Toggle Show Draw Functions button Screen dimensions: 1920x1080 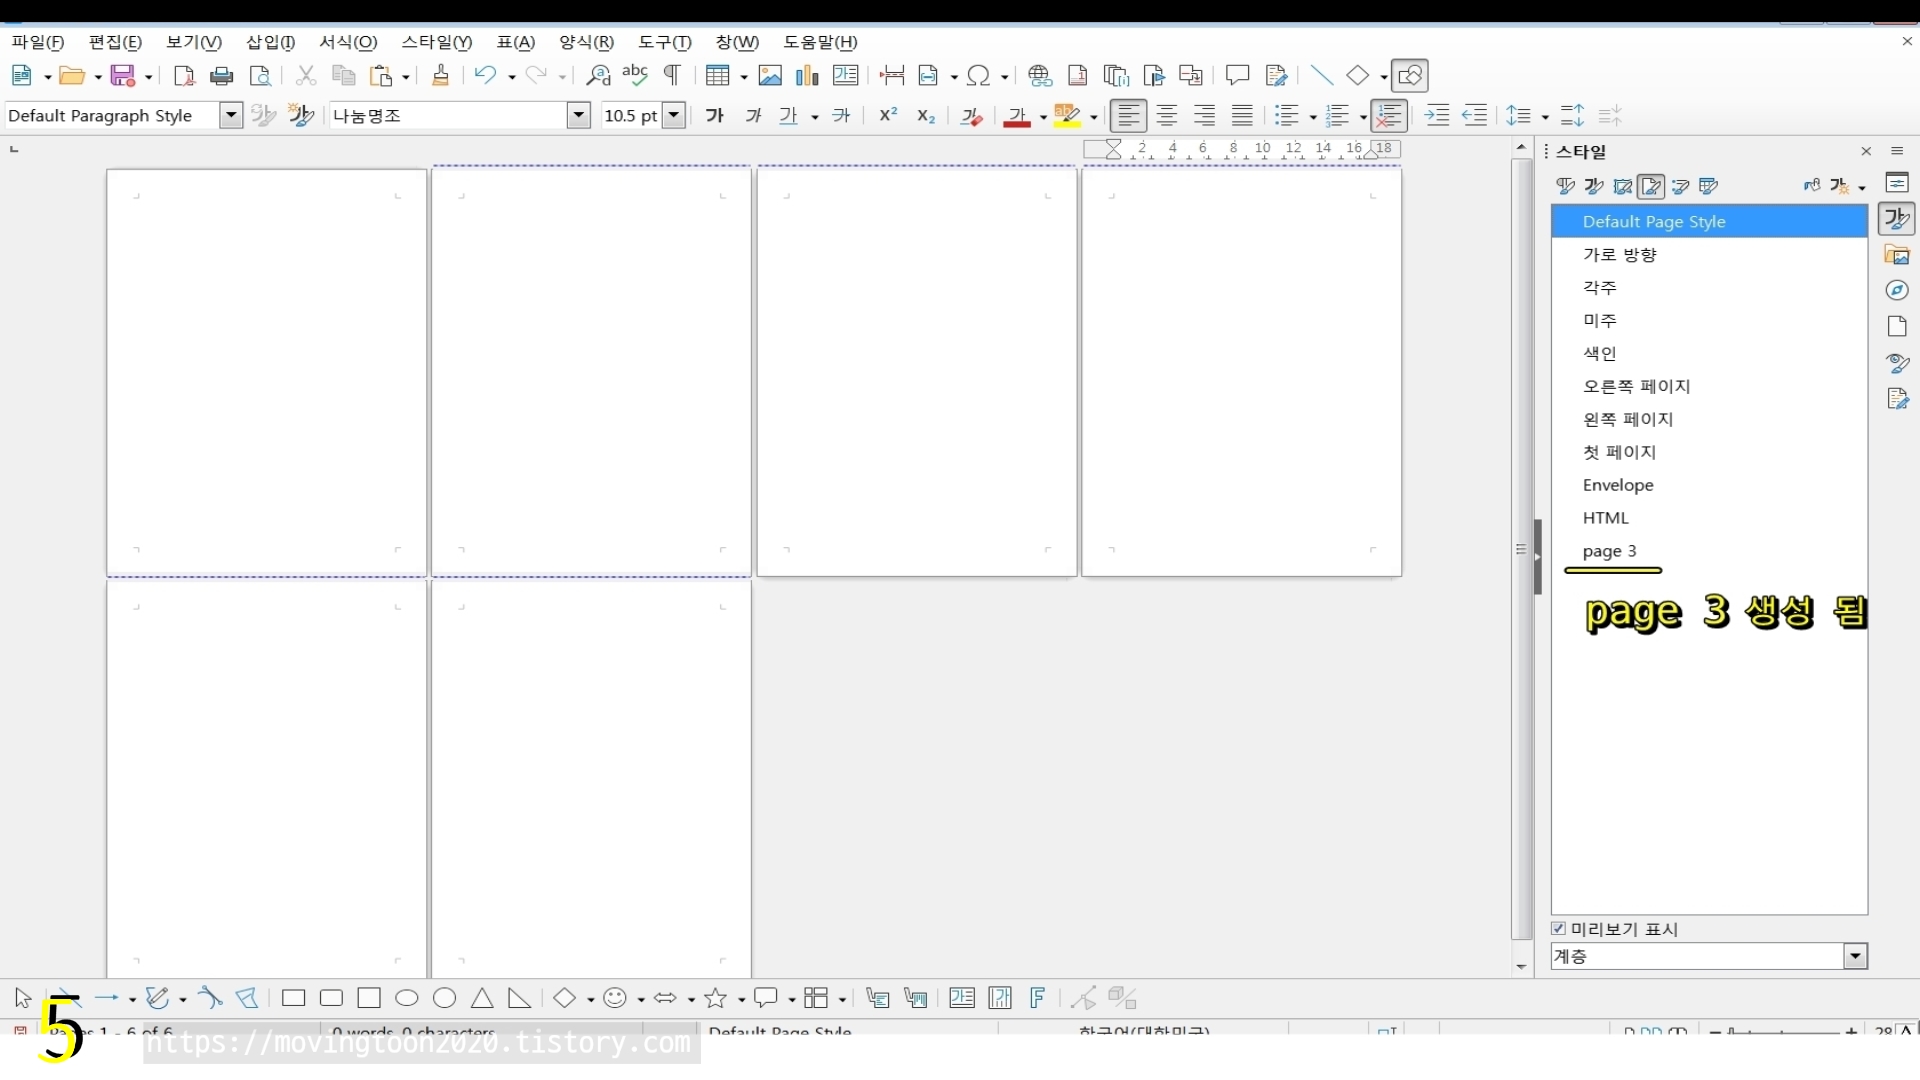pyautogui.click(x=1410, y=76)
